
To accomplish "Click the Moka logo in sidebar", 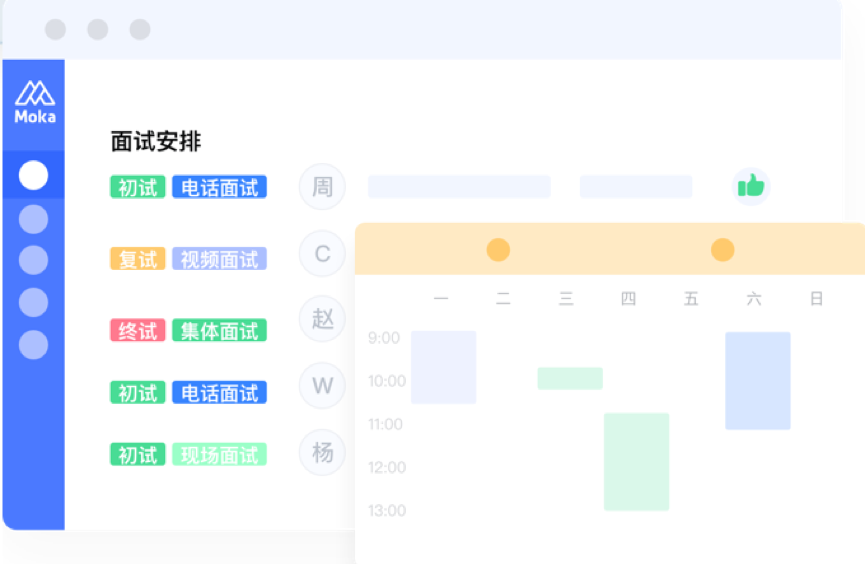I will (35, 102).
